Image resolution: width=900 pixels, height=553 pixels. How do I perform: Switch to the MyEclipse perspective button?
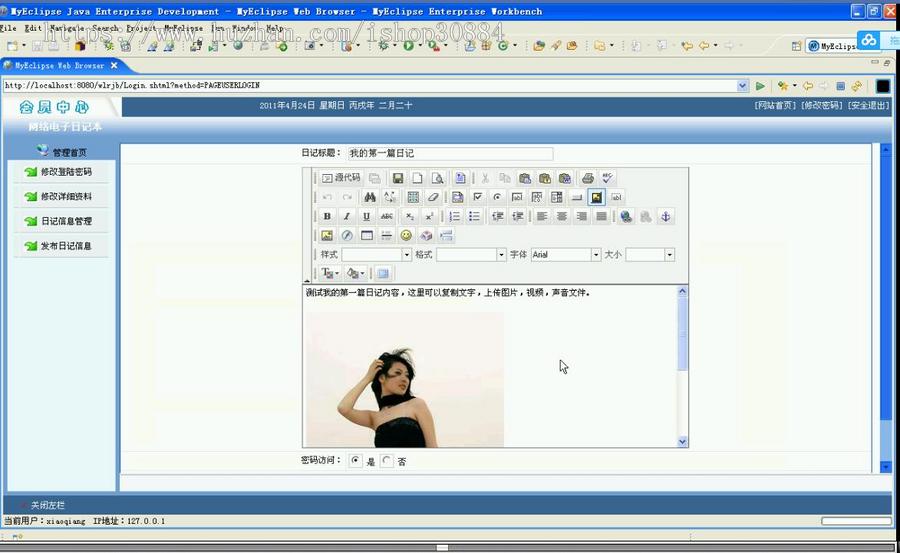(831, 46)
